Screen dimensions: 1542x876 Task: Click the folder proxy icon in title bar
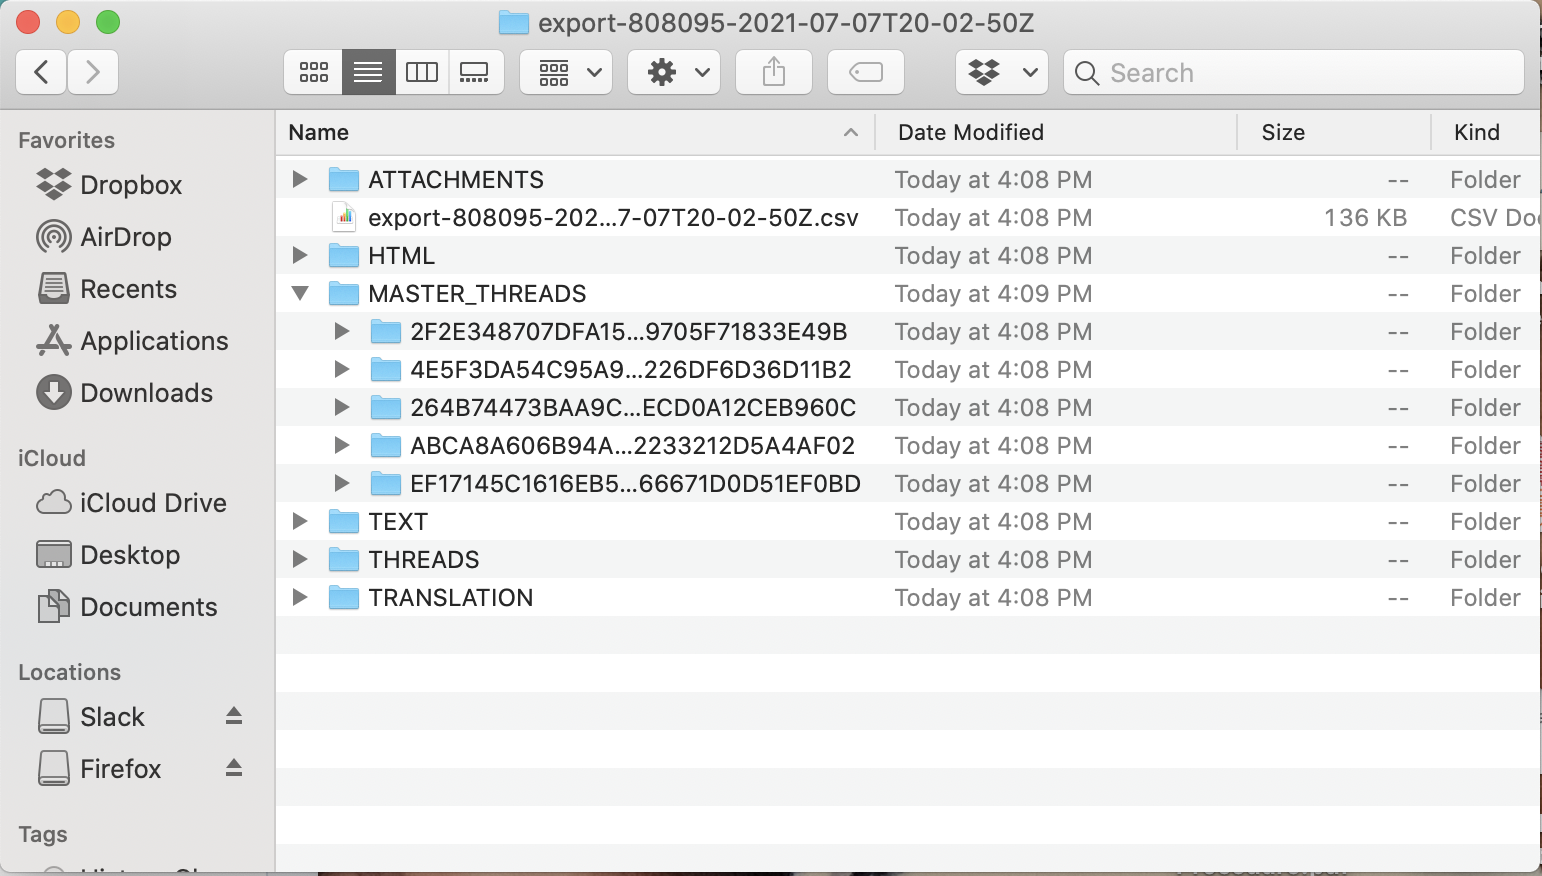click(514, 22)
